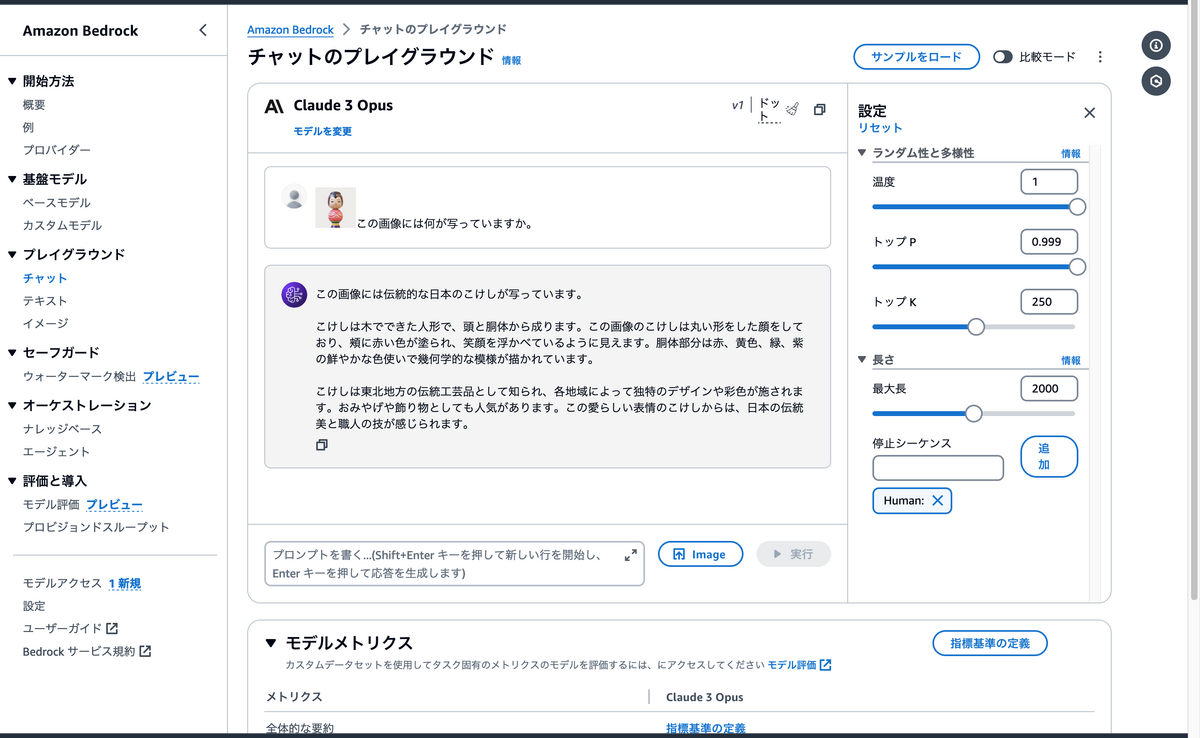Collapse the 開始方法 sidebar section
The height and width of the screenshot is (738, 1200).
click(x=12, y=81)
